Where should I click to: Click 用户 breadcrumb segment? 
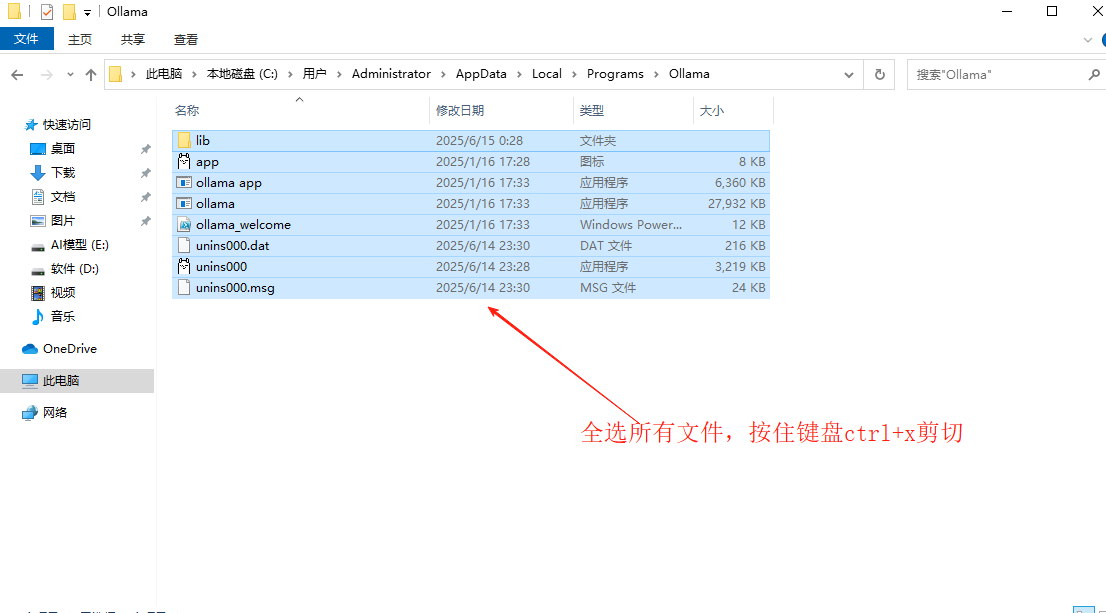(315, 74)
